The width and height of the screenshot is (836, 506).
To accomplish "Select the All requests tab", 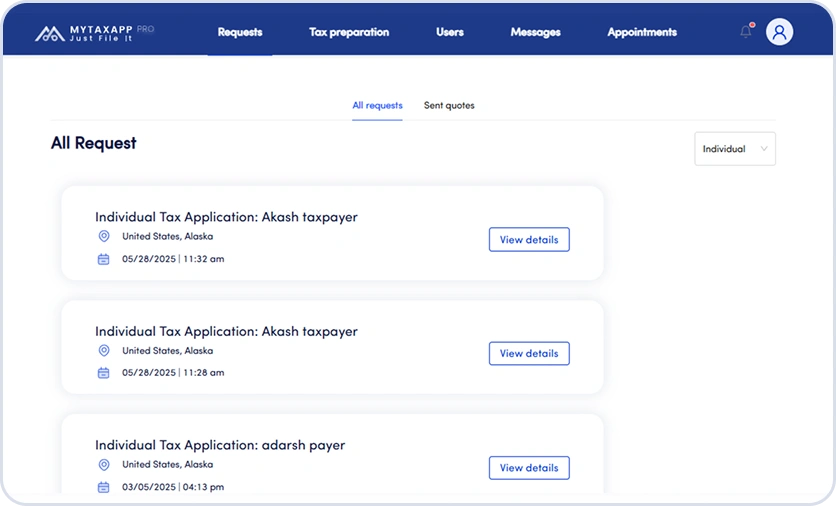I will 377,106.
